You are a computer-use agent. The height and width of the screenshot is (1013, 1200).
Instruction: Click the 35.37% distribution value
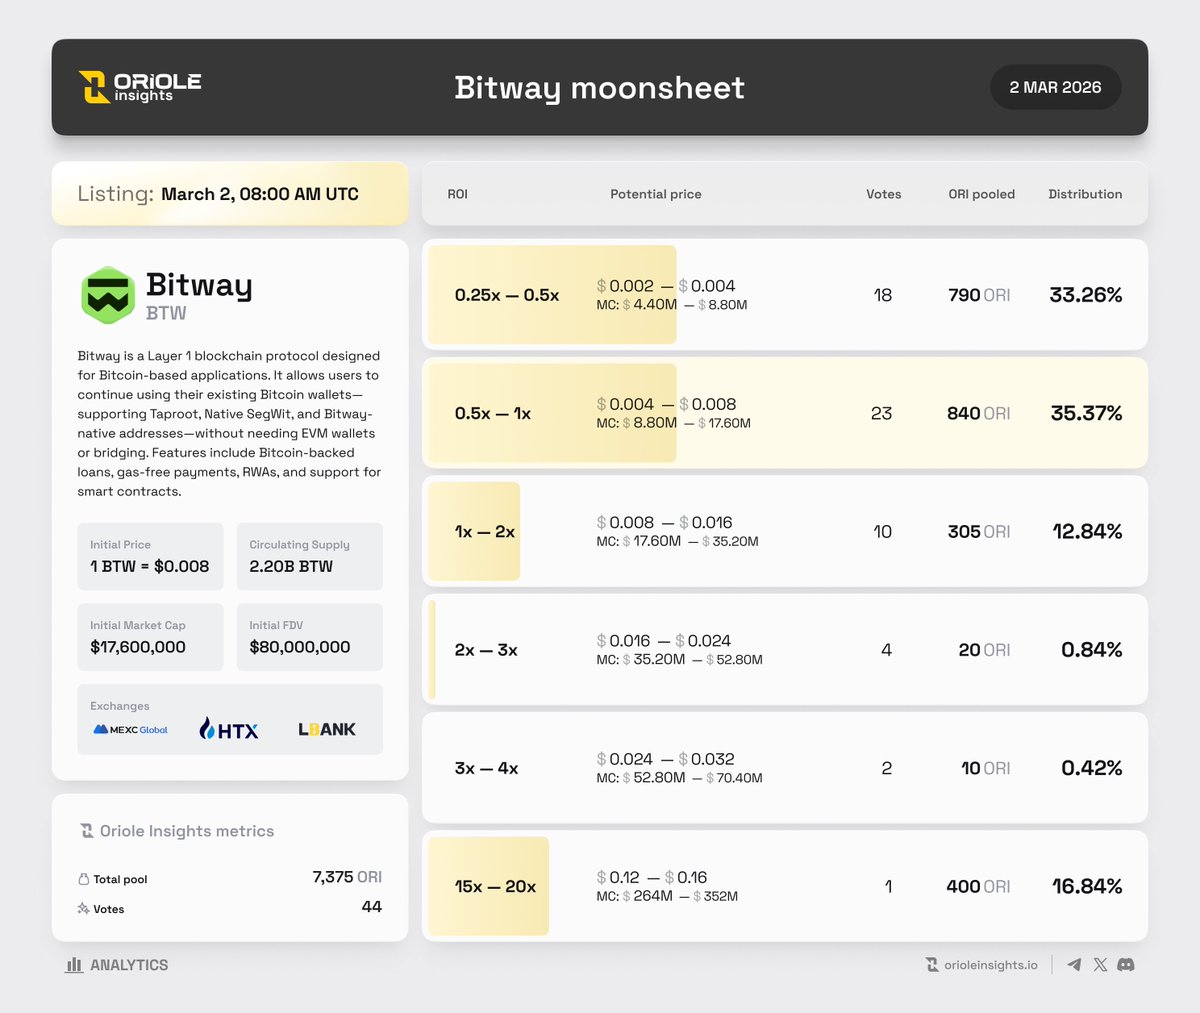pyautogui.click(x=1086, y=413)
